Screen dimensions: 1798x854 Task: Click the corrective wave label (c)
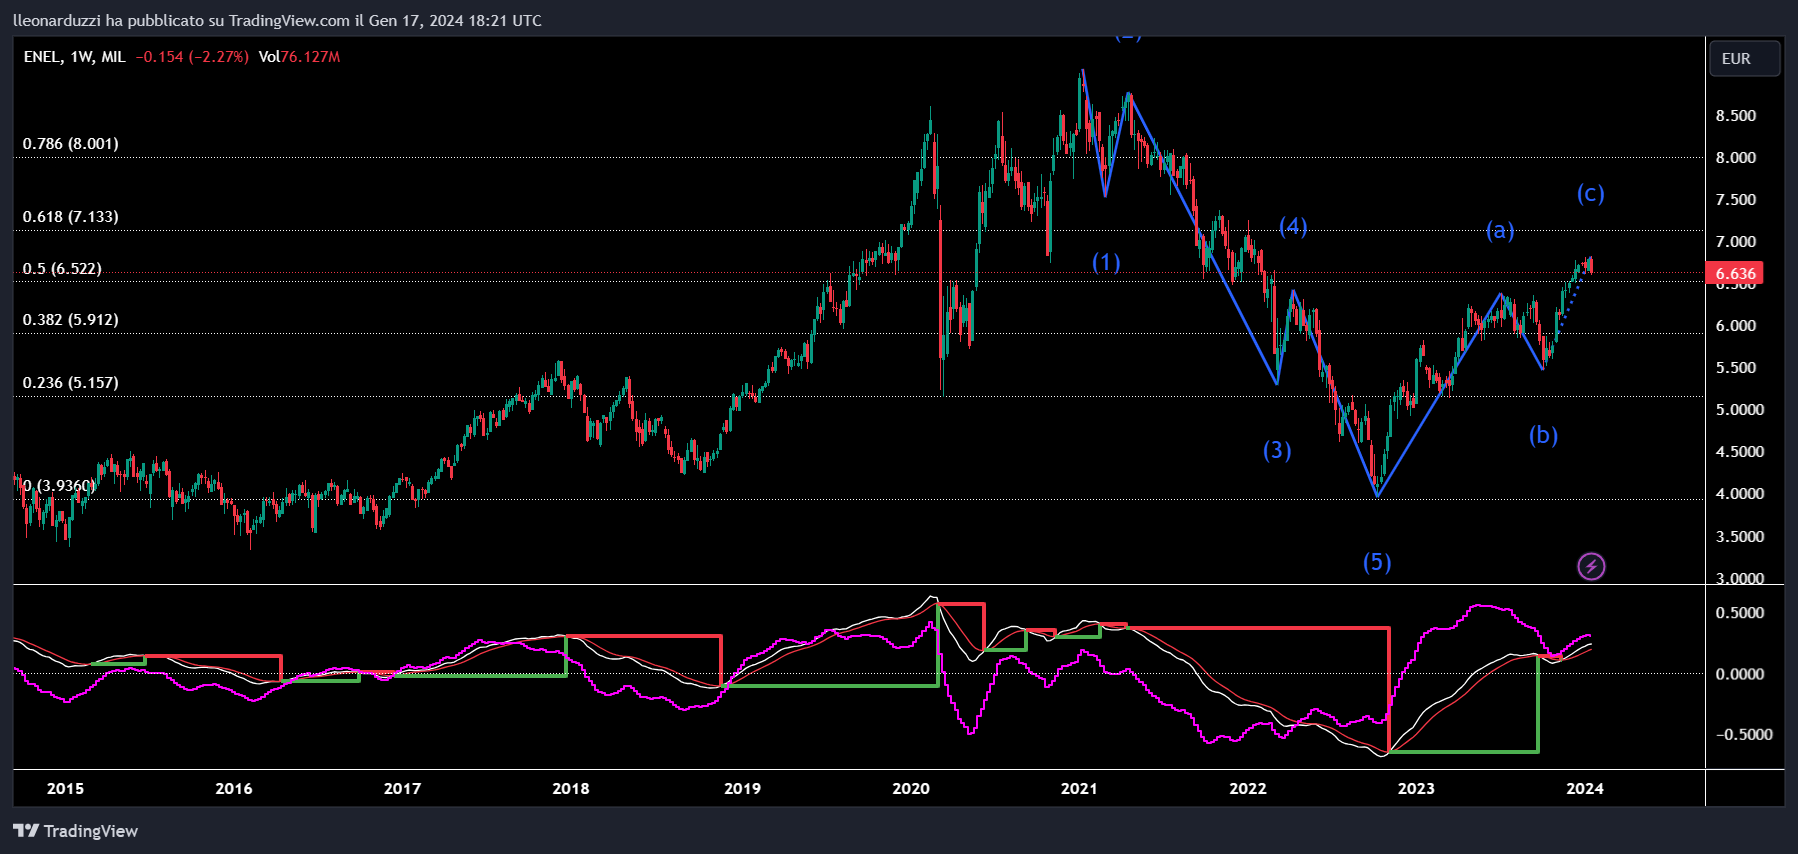point(1590,193)
